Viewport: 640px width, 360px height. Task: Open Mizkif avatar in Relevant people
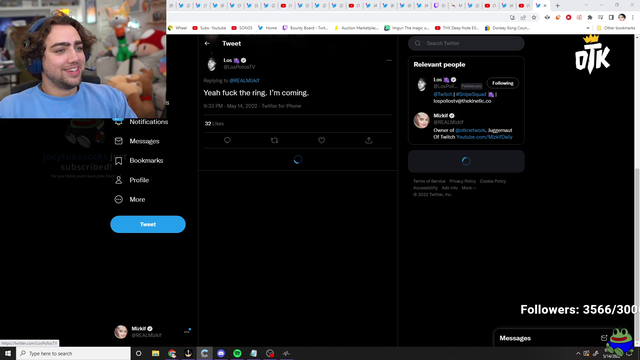pos(421,120)
